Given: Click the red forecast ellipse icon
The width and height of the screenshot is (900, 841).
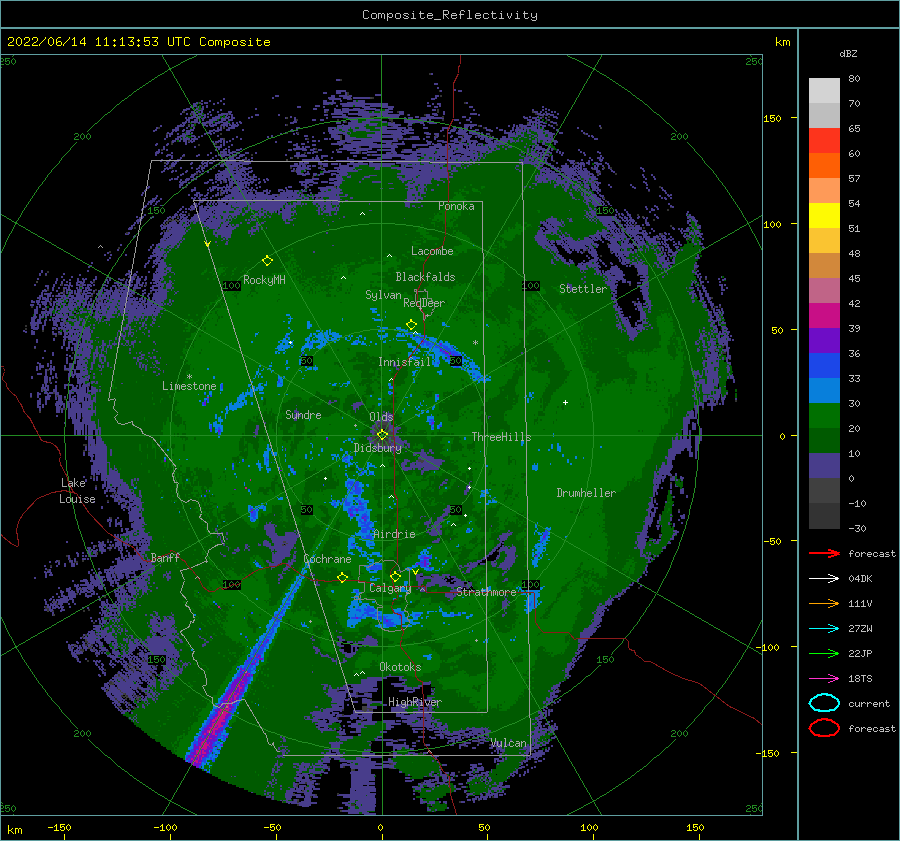Looking at the screenshot, I should pos(824,728).
